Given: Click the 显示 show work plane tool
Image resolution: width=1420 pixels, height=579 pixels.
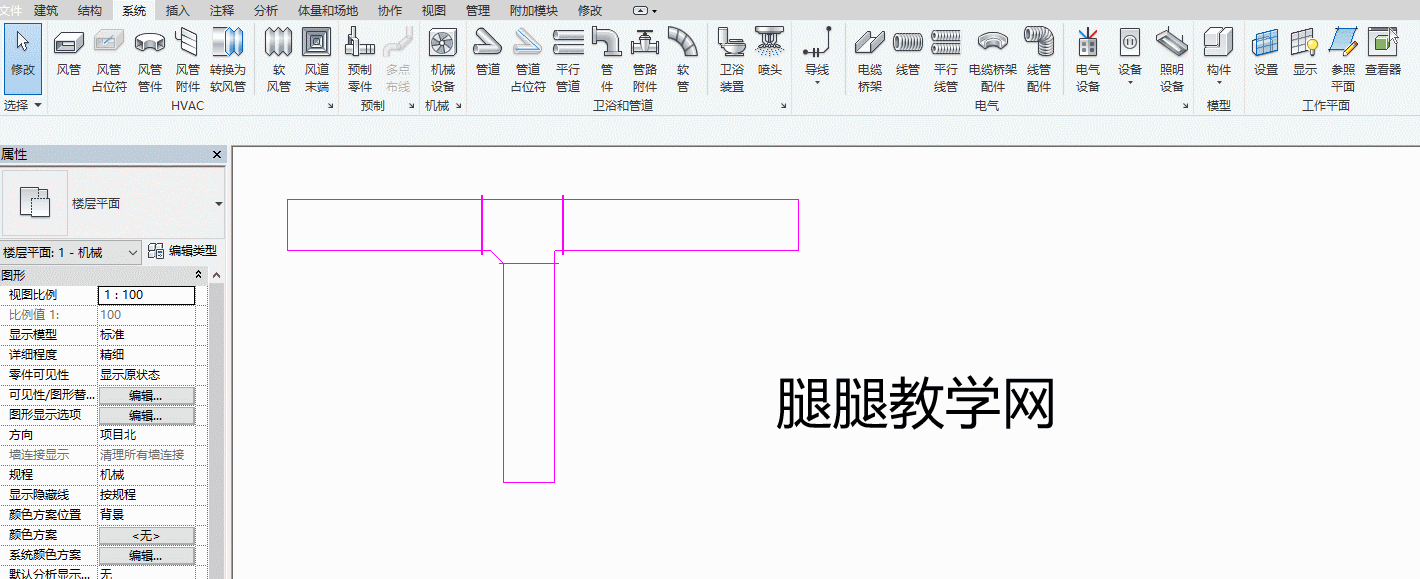Looking at the screenshot, I should point(1305,52).
